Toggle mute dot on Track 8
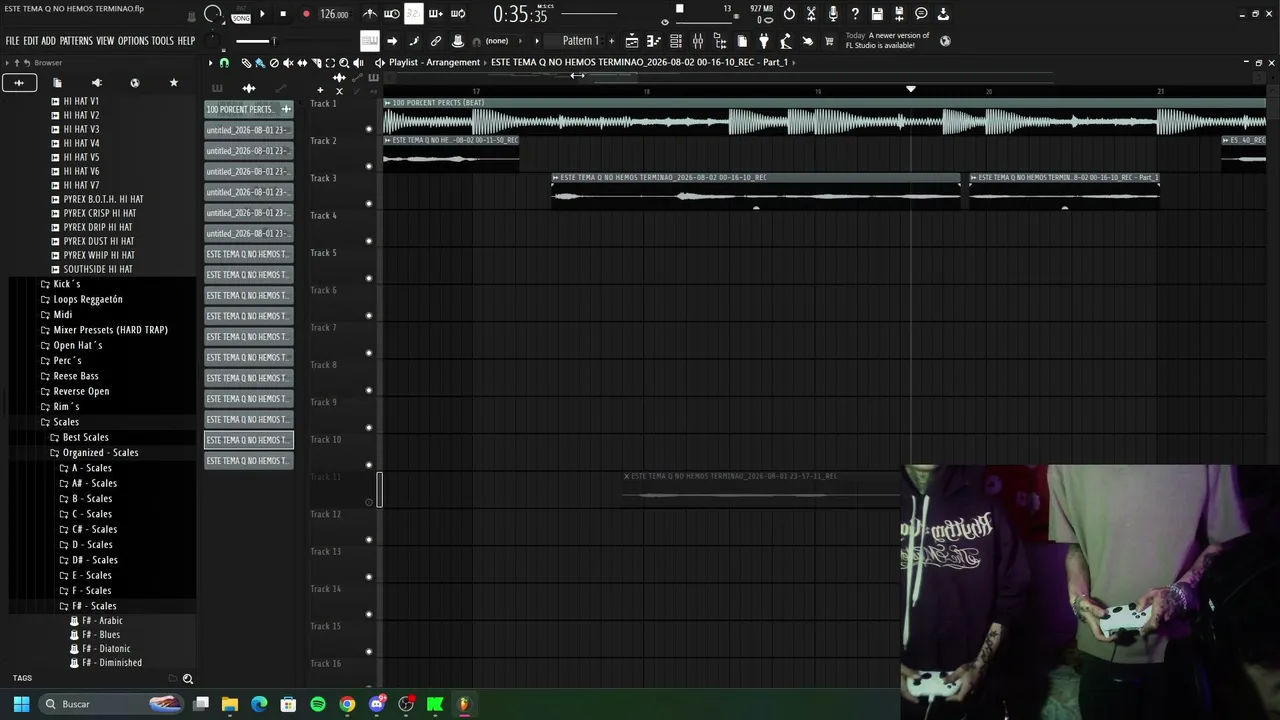This screenshot has height=720, width=1280. [369, 391]
